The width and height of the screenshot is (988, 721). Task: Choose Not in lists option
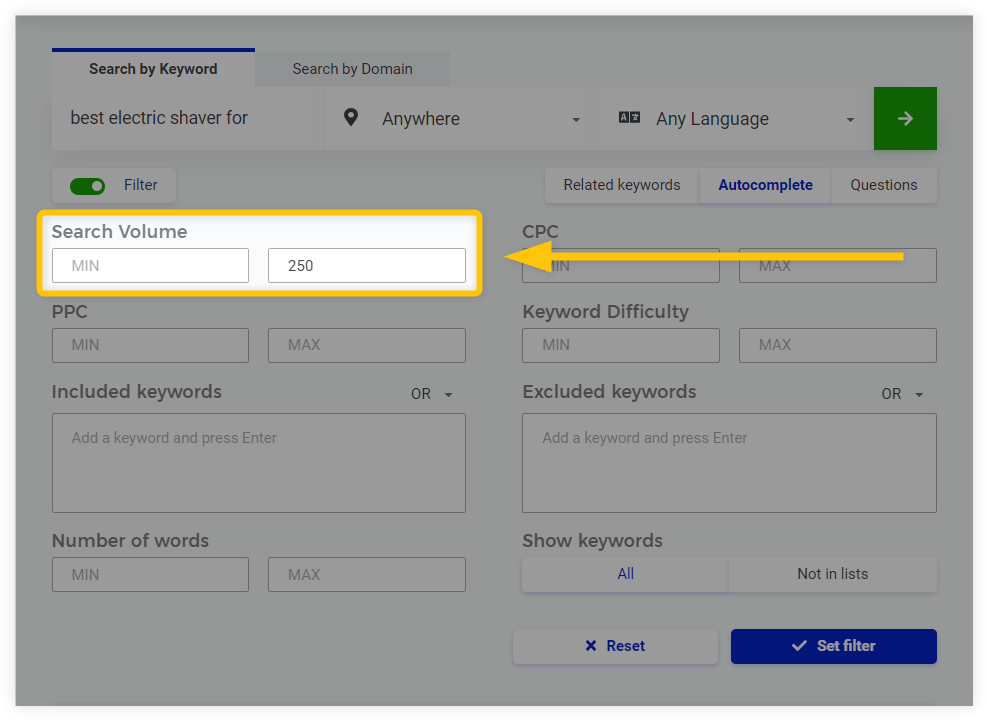[832, 574]
